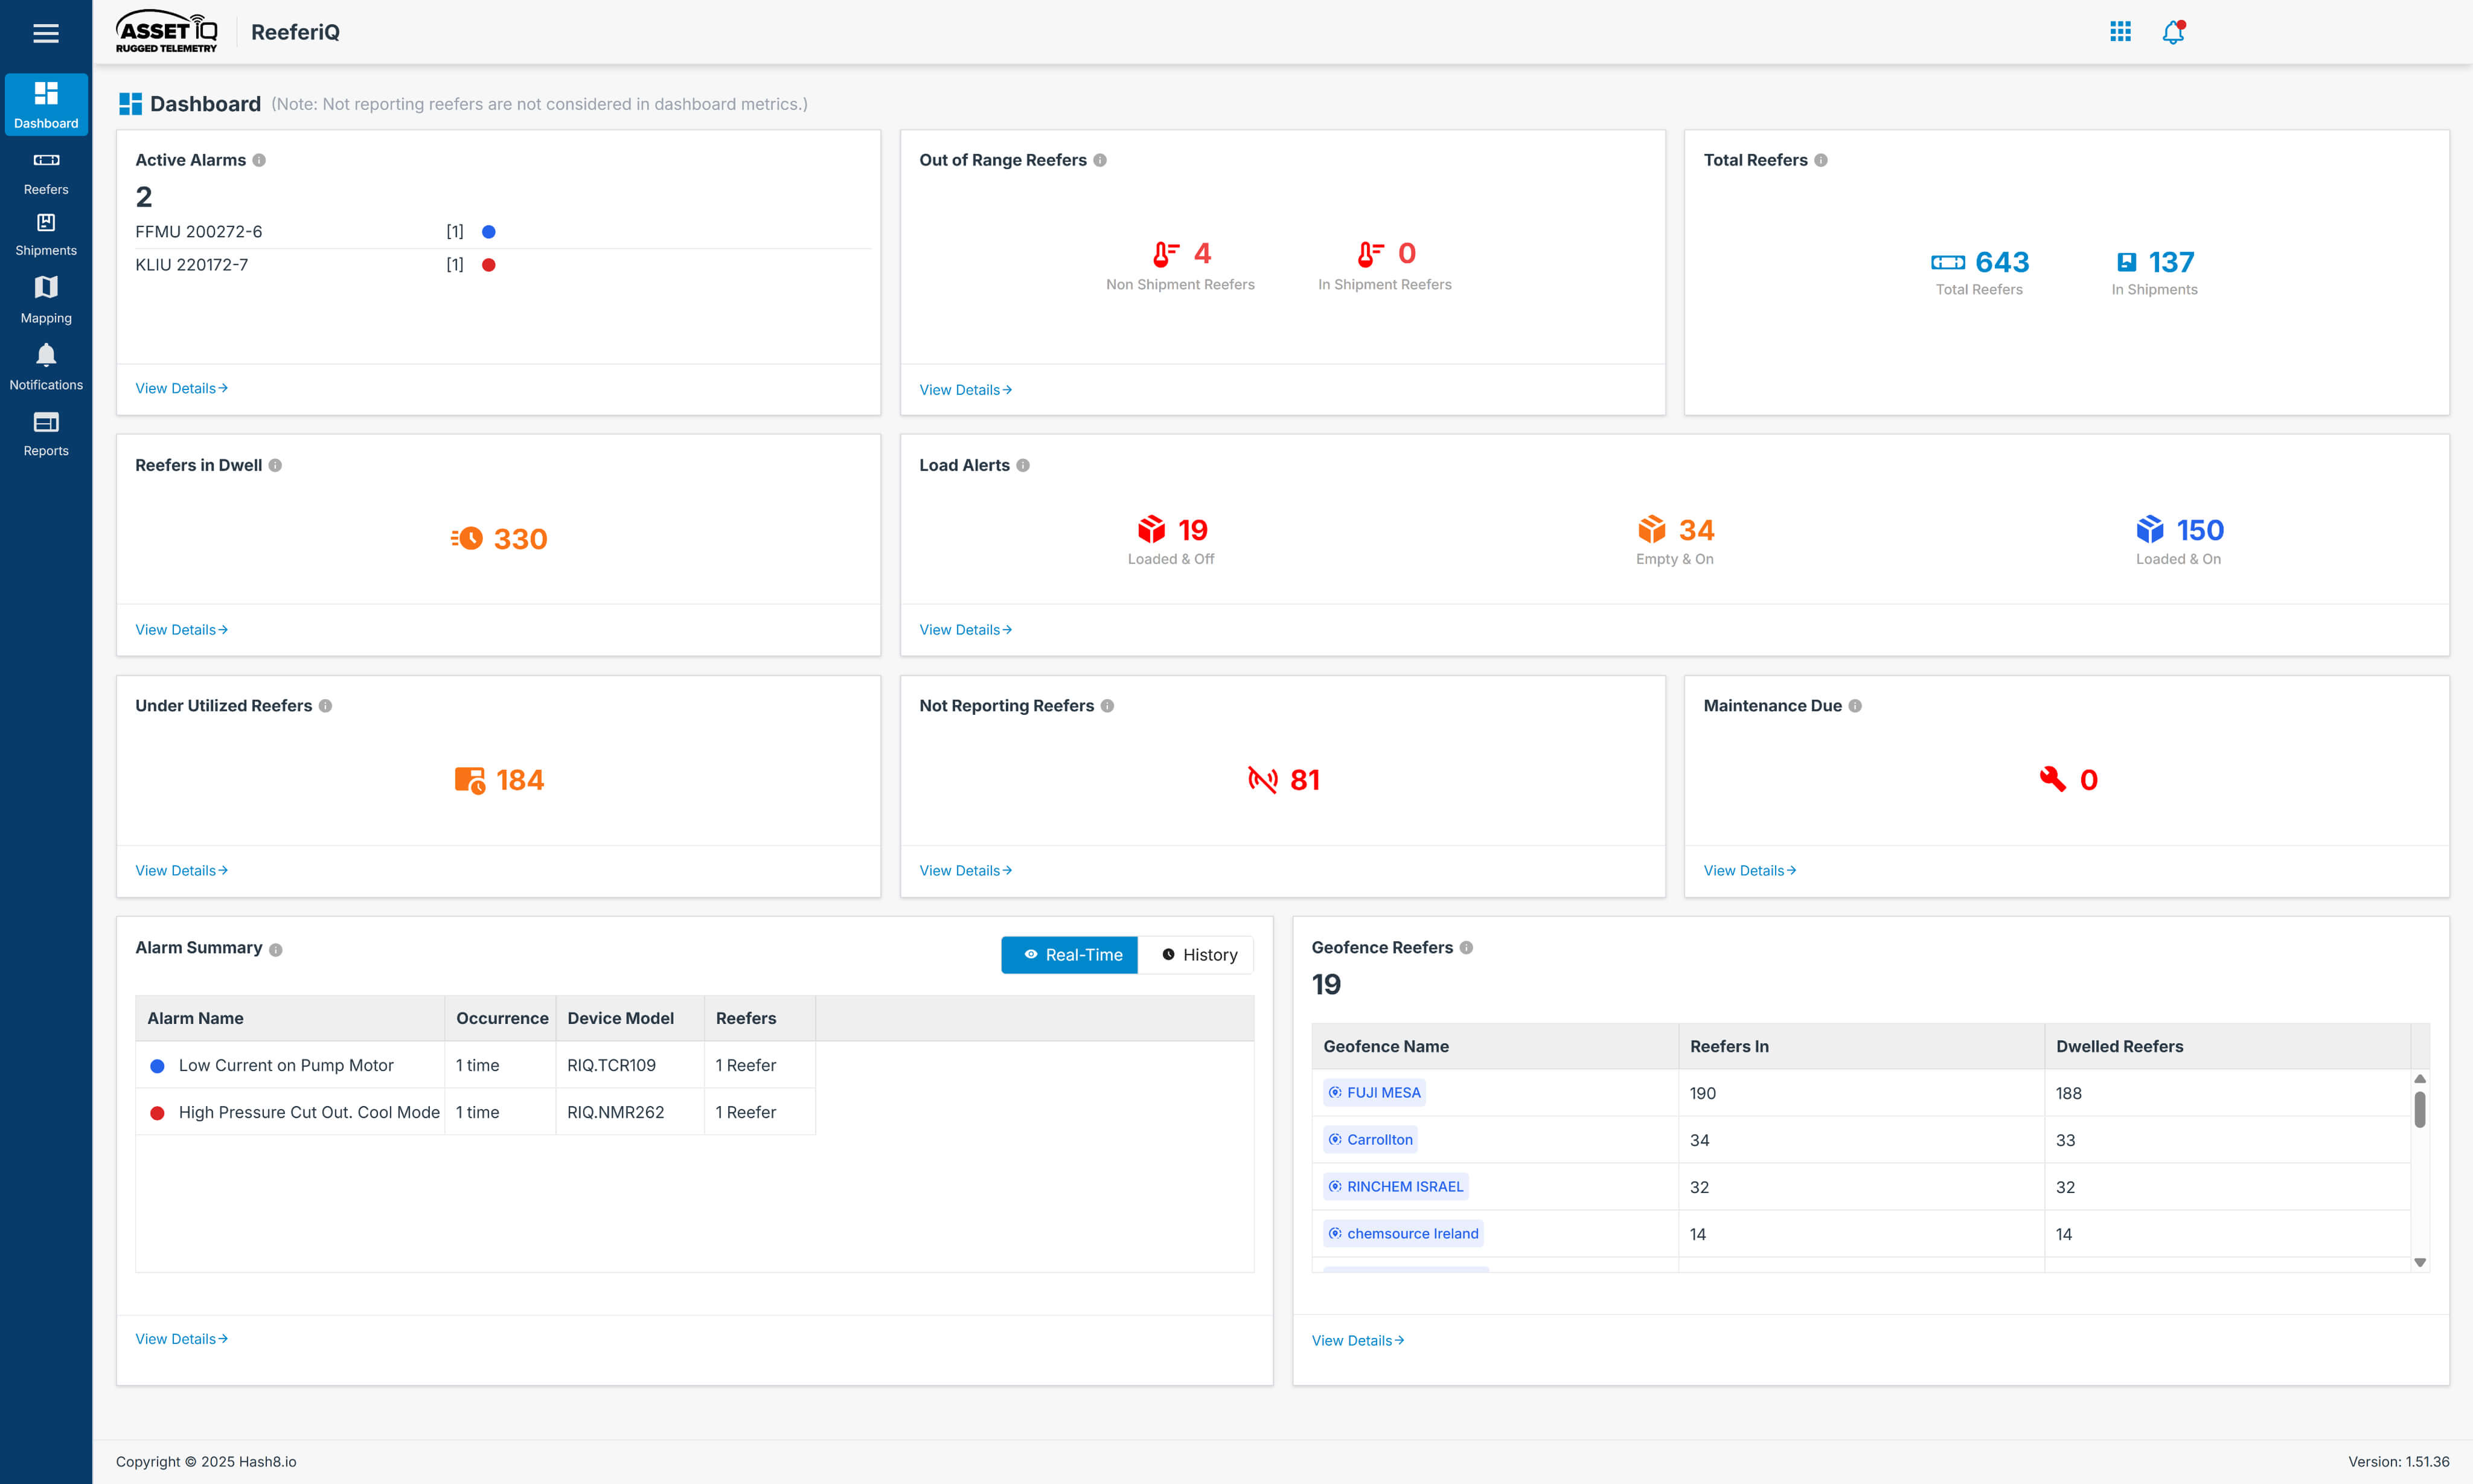Click the geofence table scrollbar down arrow
Image resolution: width=2473 pixels, height=1484 pixels.
[x=2420, y=1263]
